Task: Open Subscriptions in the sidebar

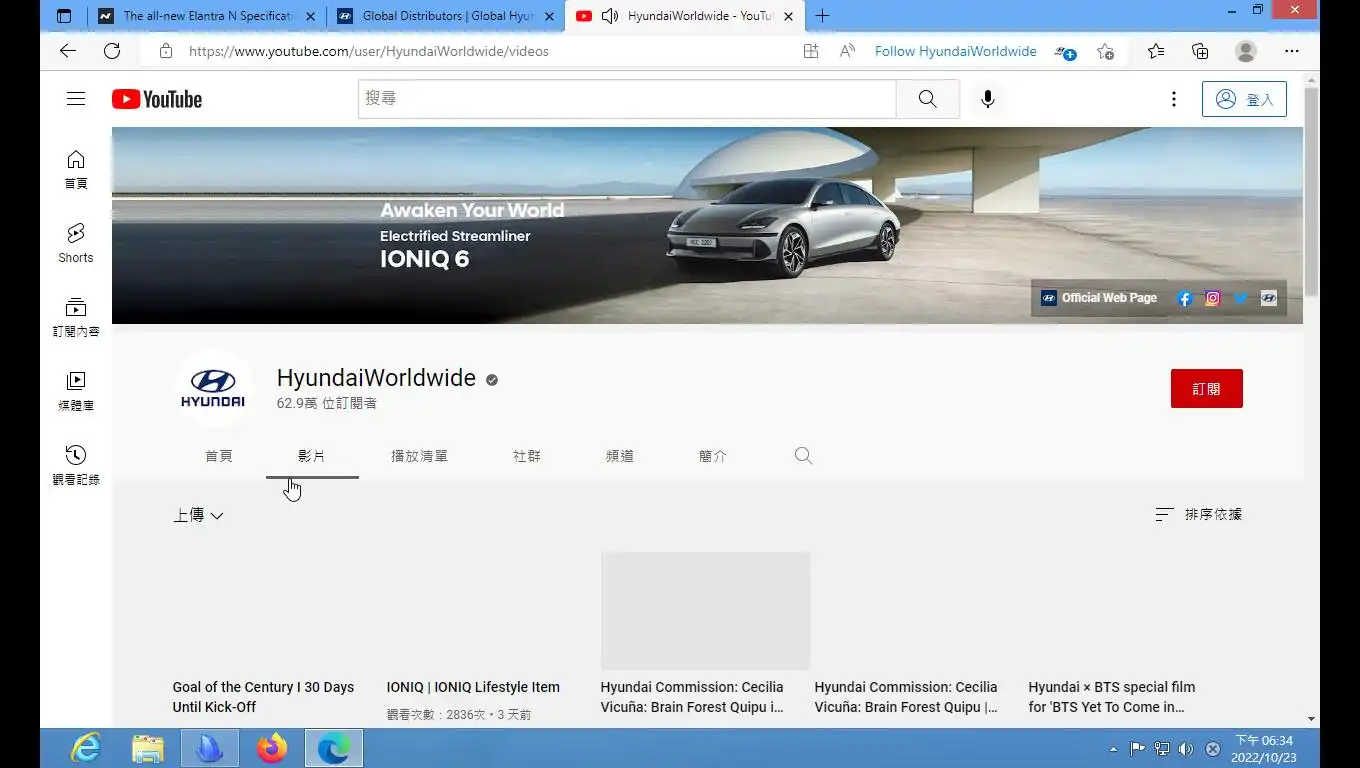Action: (x=76, y=318)
